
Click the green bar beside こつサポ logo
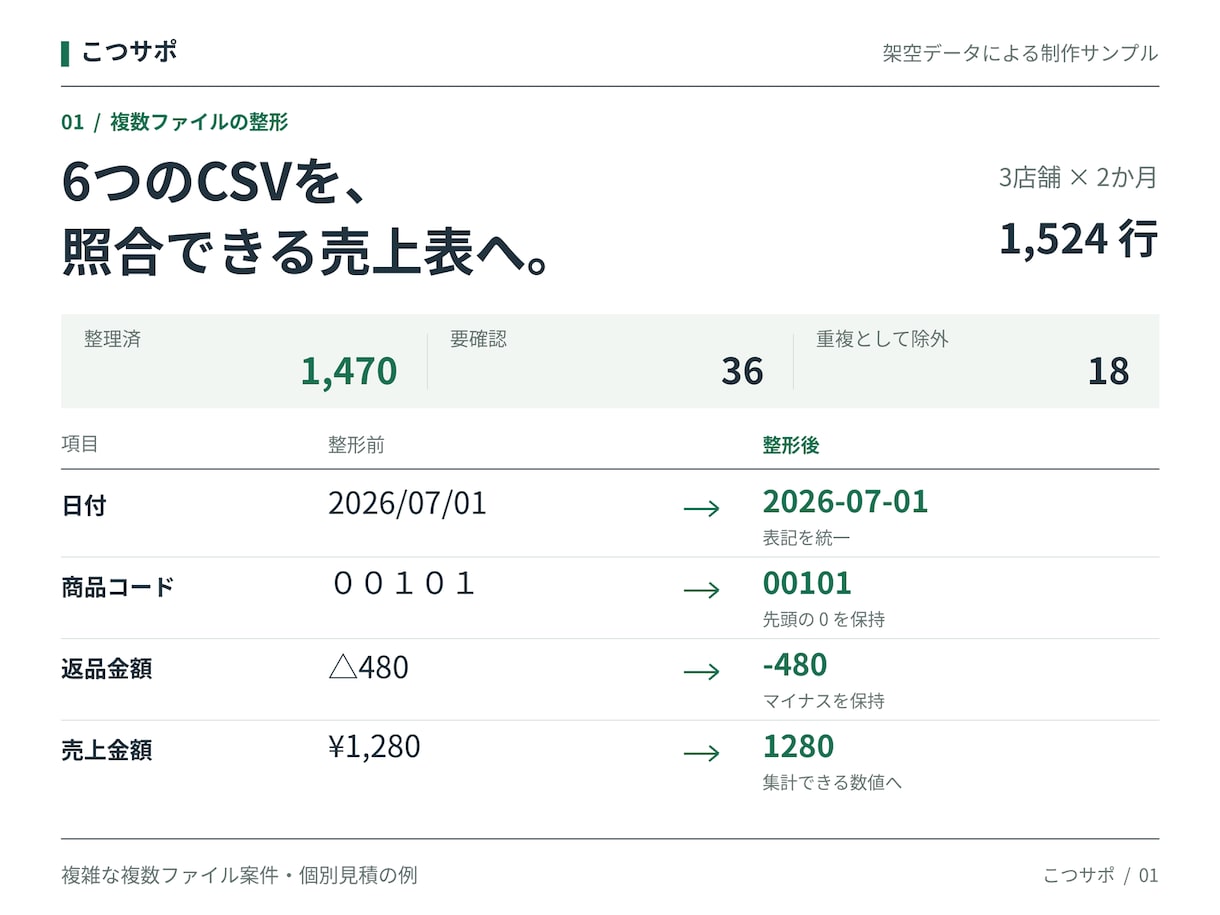65,53
